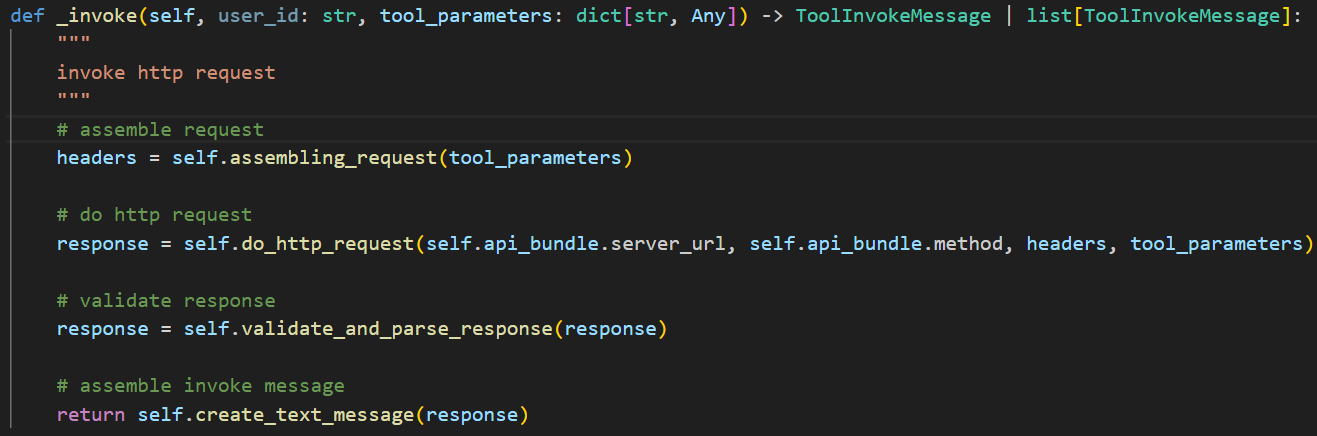This screenshot has width=1317, height=436.
Task: Select the _invoke function name
Action: (91, 16)
